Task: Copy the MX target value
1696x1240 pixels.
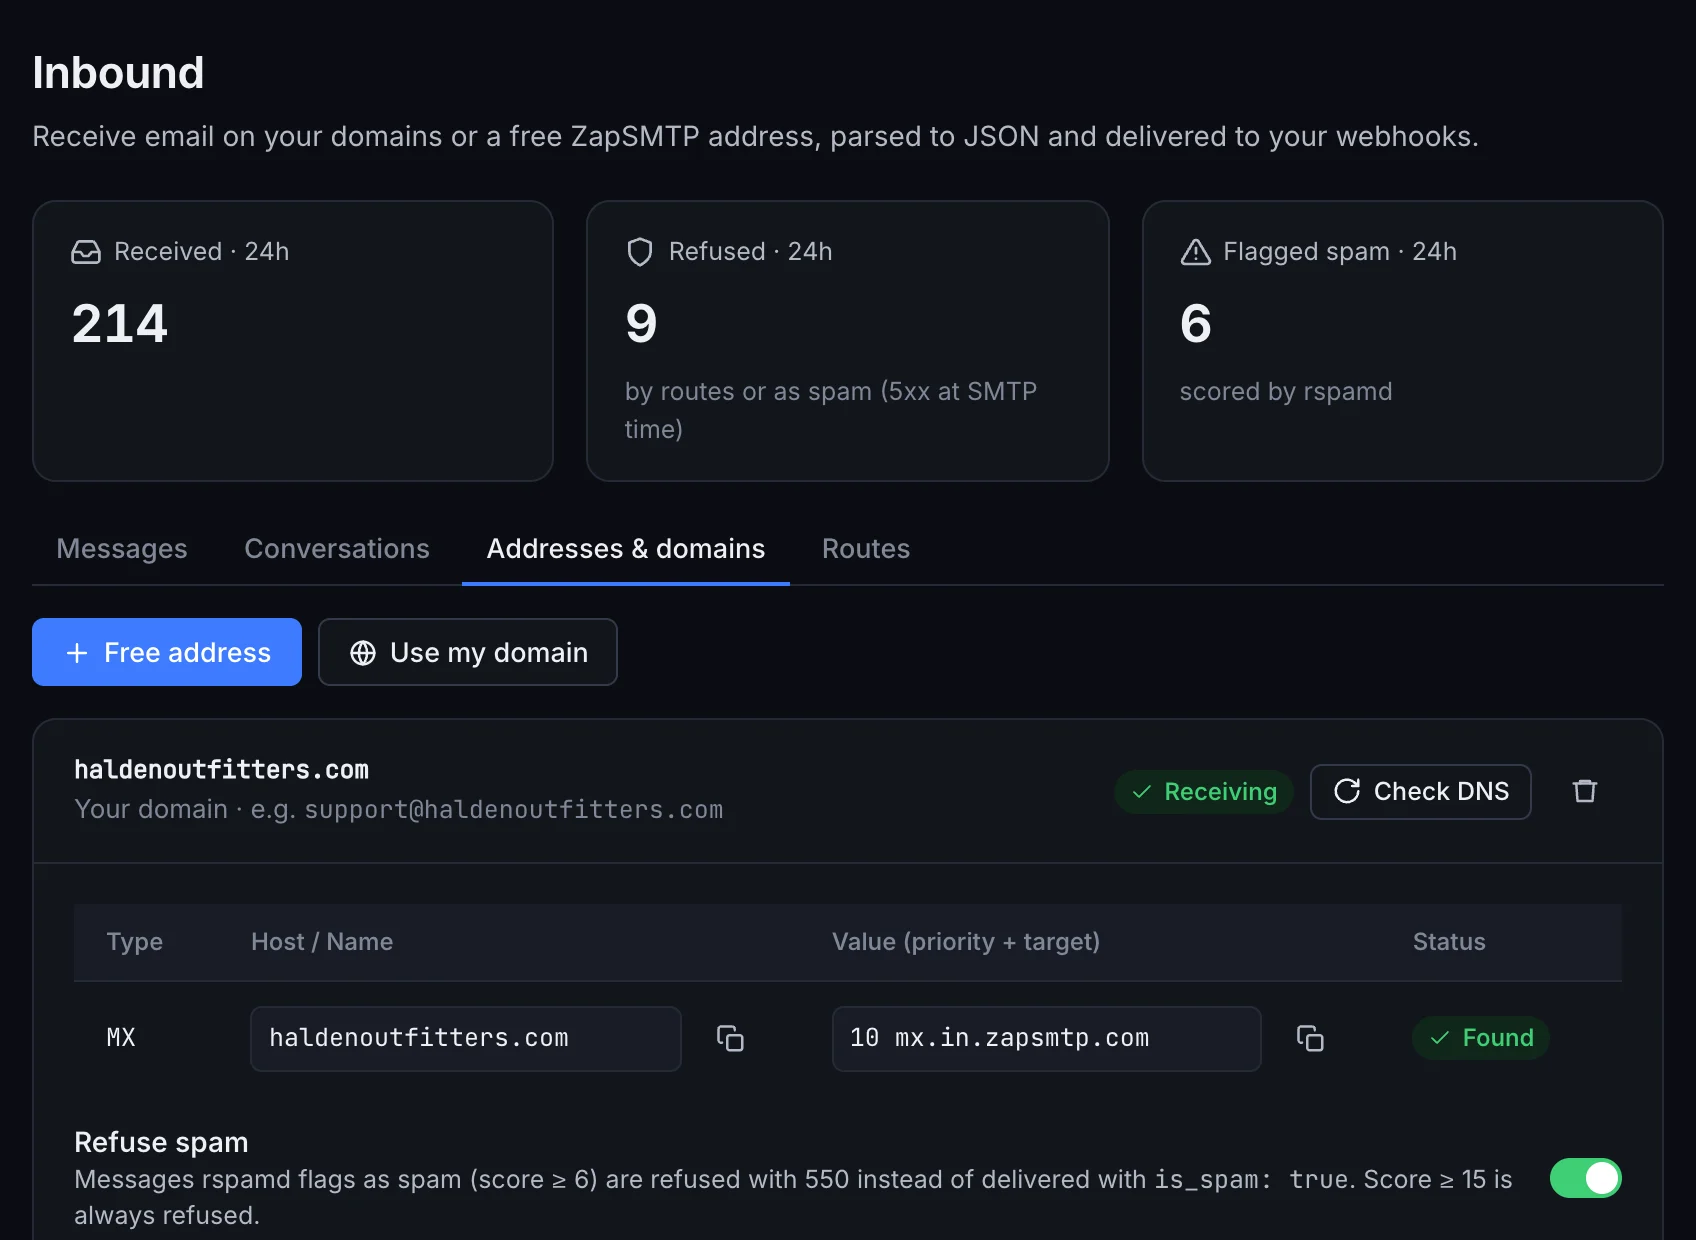Action: coord(1310,1038)
